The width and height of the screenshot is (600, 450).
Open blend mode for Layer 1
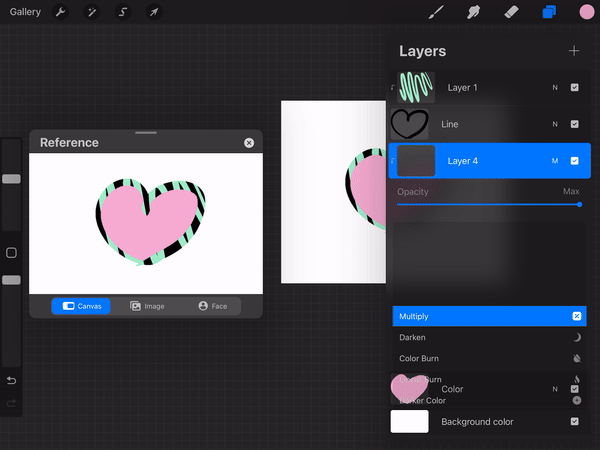555,88
